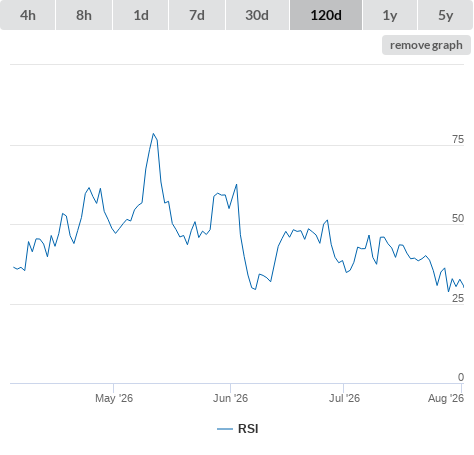This screenshot has height=455, width=474.
Task: Click the May '26 x-axis label
Action: [x=114, y=398]
